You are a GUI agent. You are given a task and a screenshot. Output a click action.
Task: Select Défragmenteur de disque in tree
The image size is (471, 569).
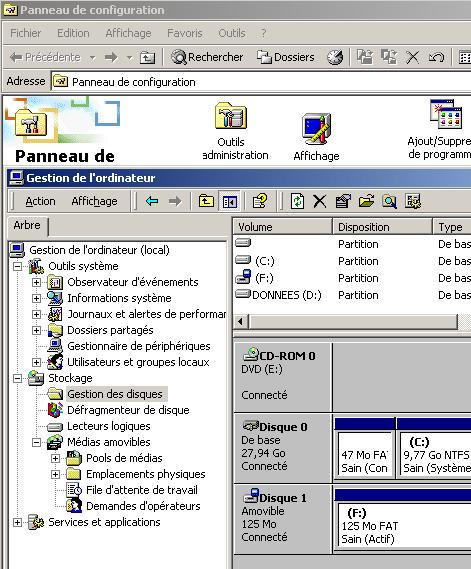[128, 410]
